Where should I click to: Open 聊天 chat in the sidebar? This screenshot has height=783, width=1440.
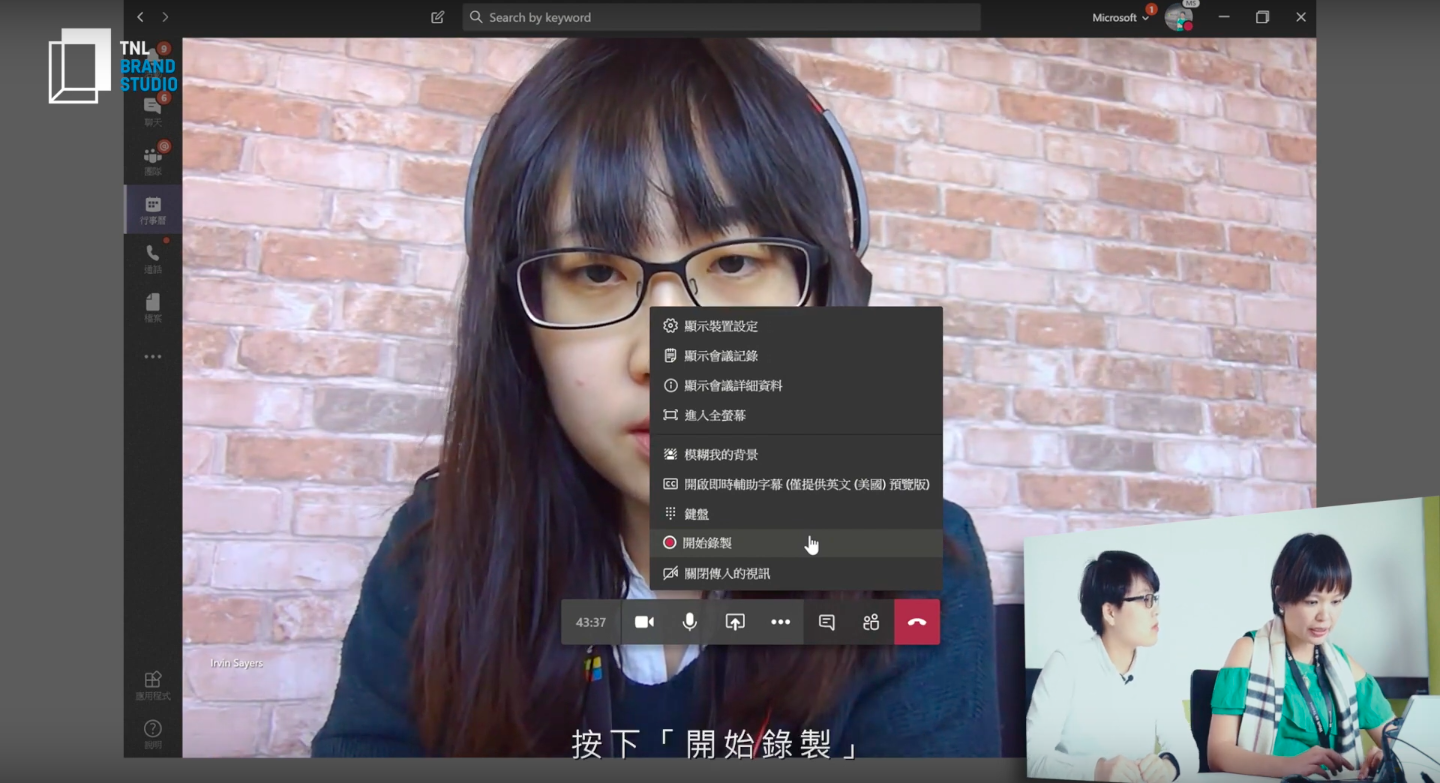click(x=153, y=110)
